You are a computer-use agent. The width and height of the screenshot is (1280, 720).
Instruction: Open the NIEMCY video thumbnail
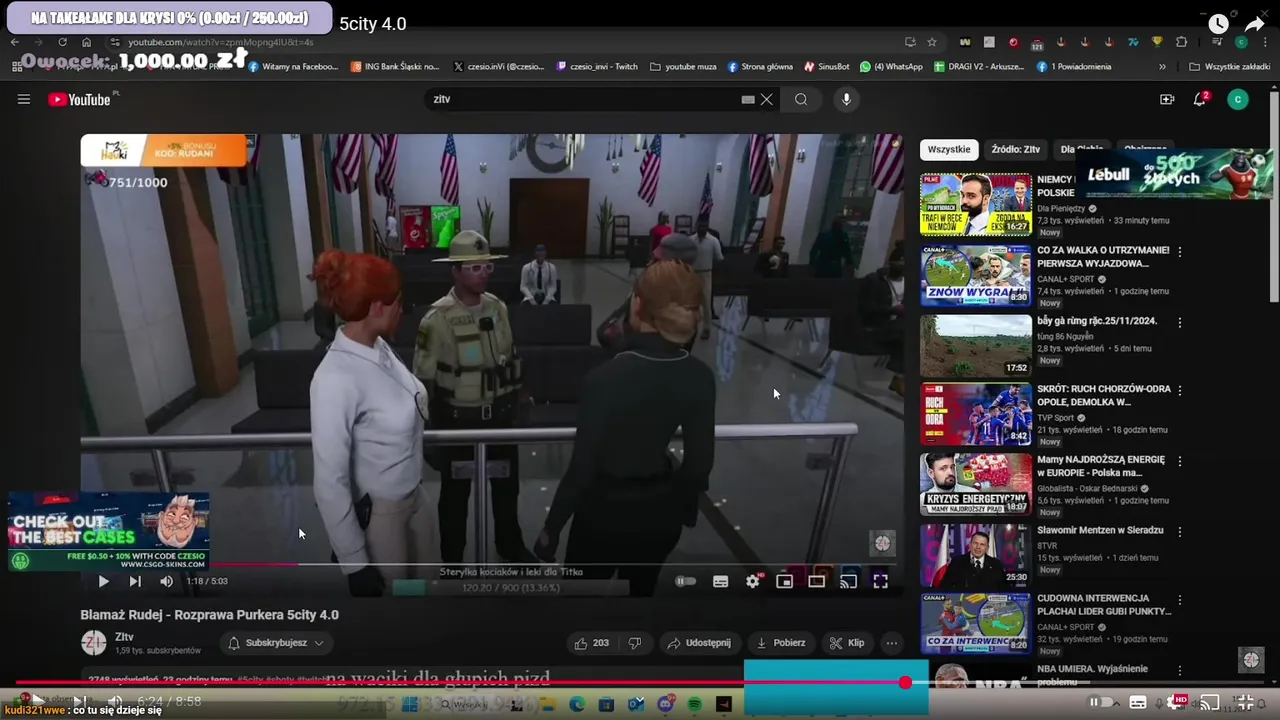[975, 204]
